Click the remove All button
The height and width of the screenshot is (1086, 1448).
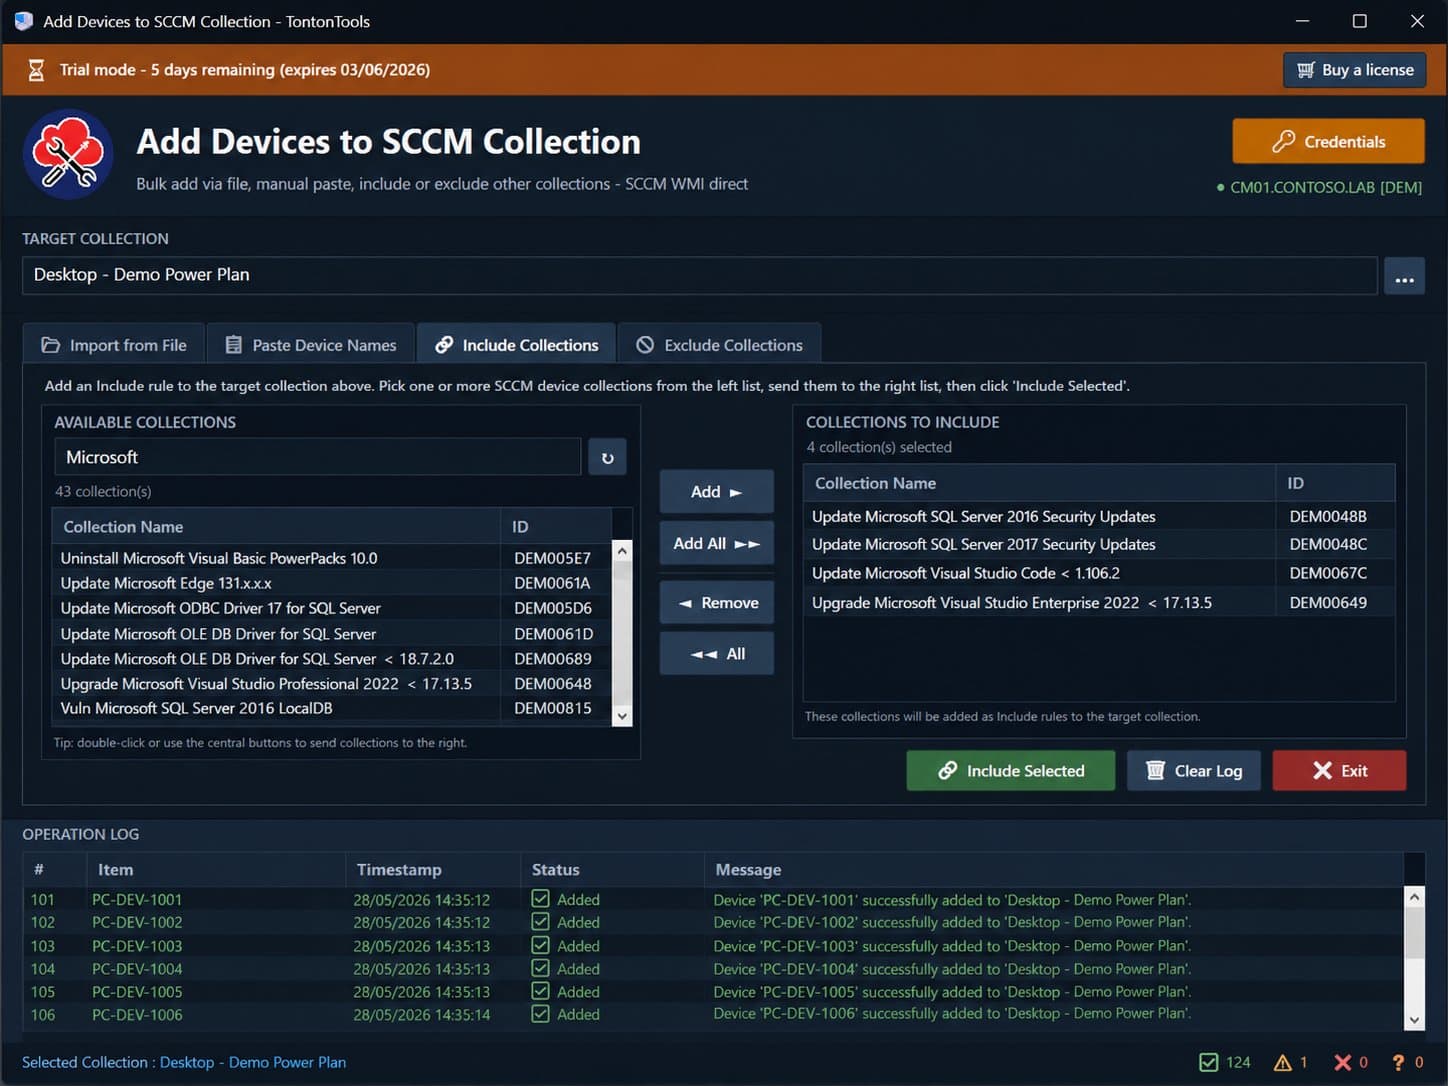click(716, 654)
